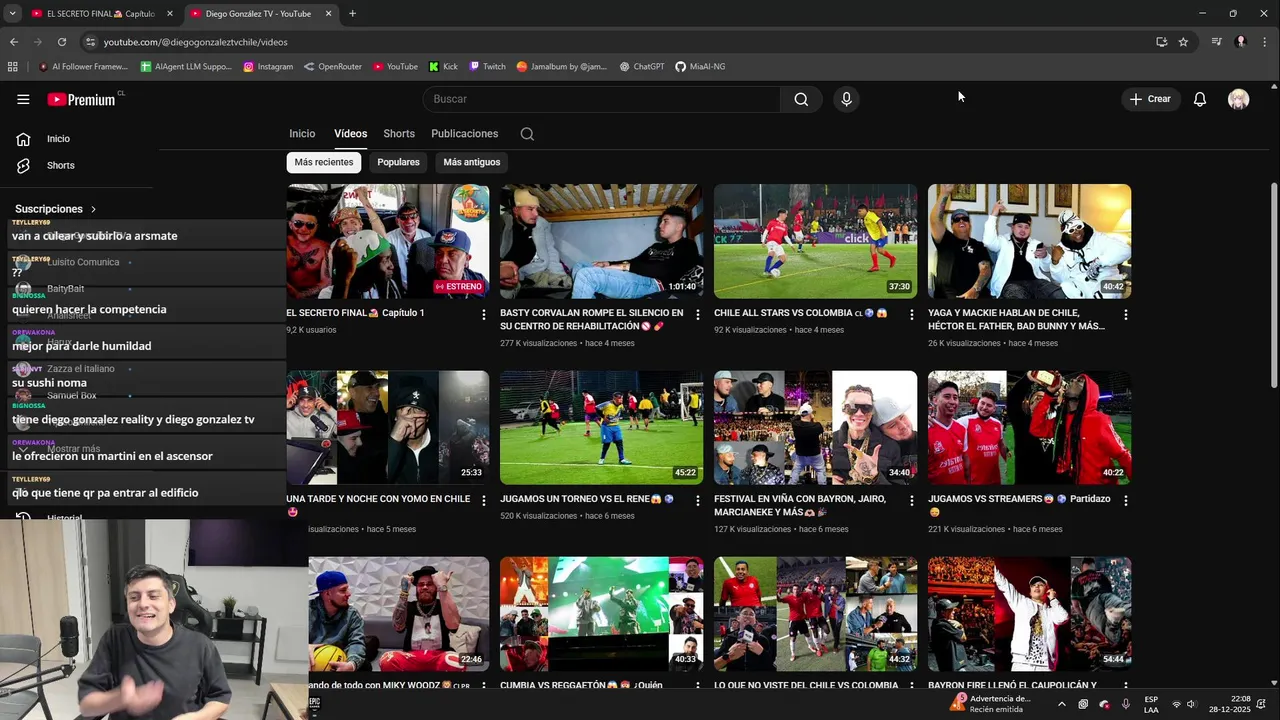
Task: Open the YouTube account avatar menu
Action: (x=1238, y=99)
